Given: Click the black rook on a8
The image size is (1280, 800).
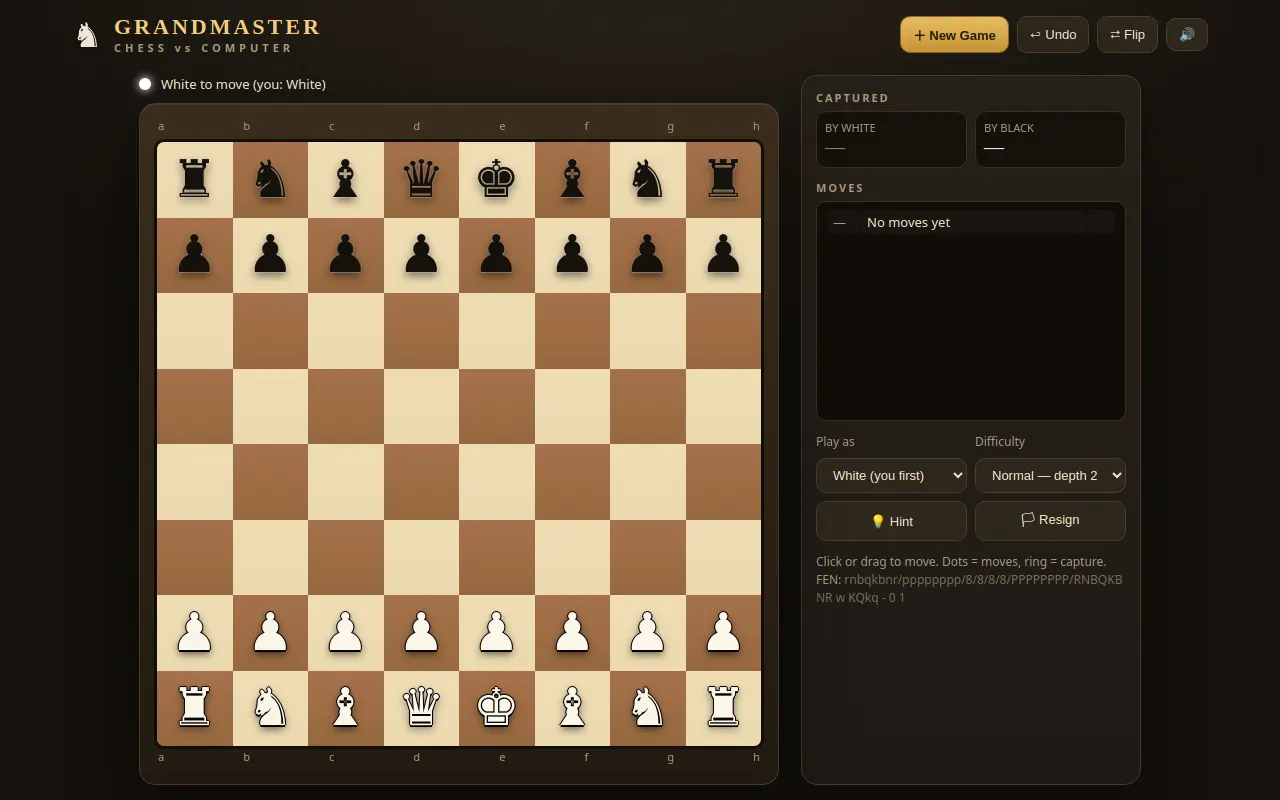Looking at the screenshot, I should pos(195,180).
